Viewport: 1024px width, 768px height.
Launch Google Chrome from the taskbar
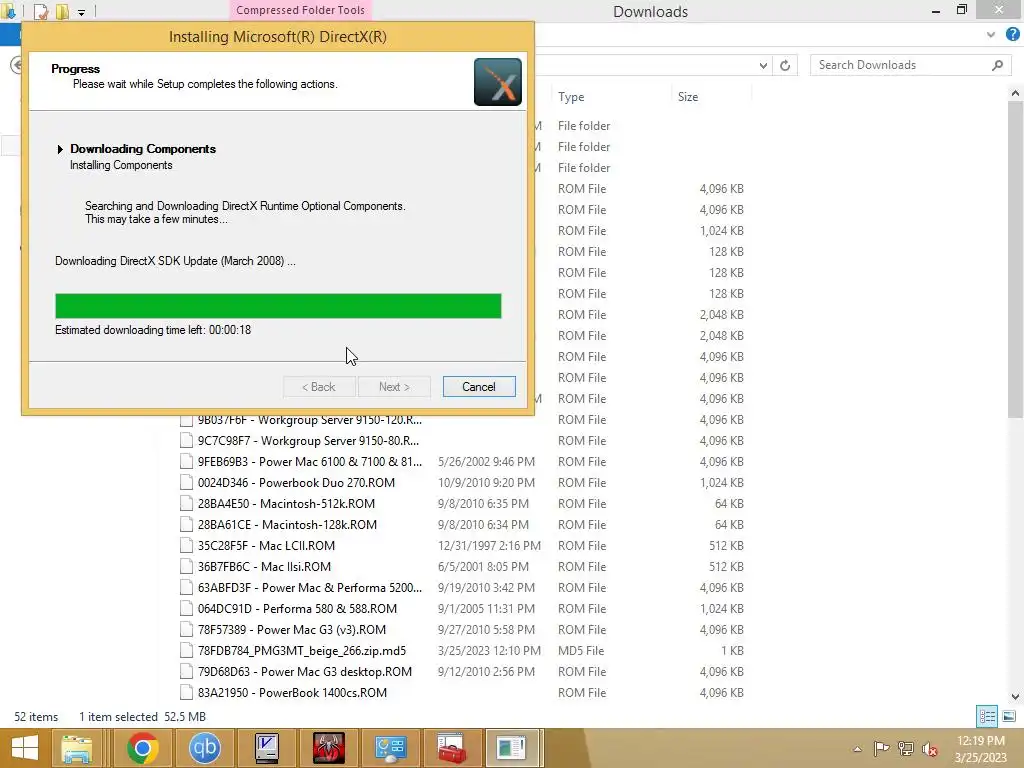(143, 748)
